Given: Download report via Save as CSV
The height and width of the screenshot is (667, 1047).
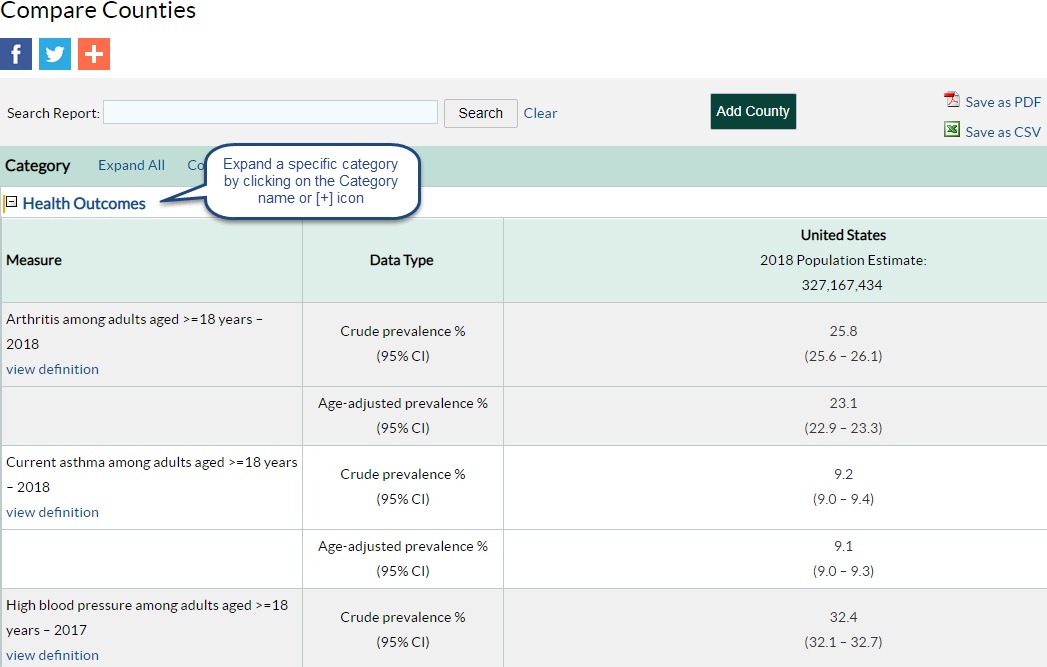Looking at the screenshot, I should click(1002, 131).
